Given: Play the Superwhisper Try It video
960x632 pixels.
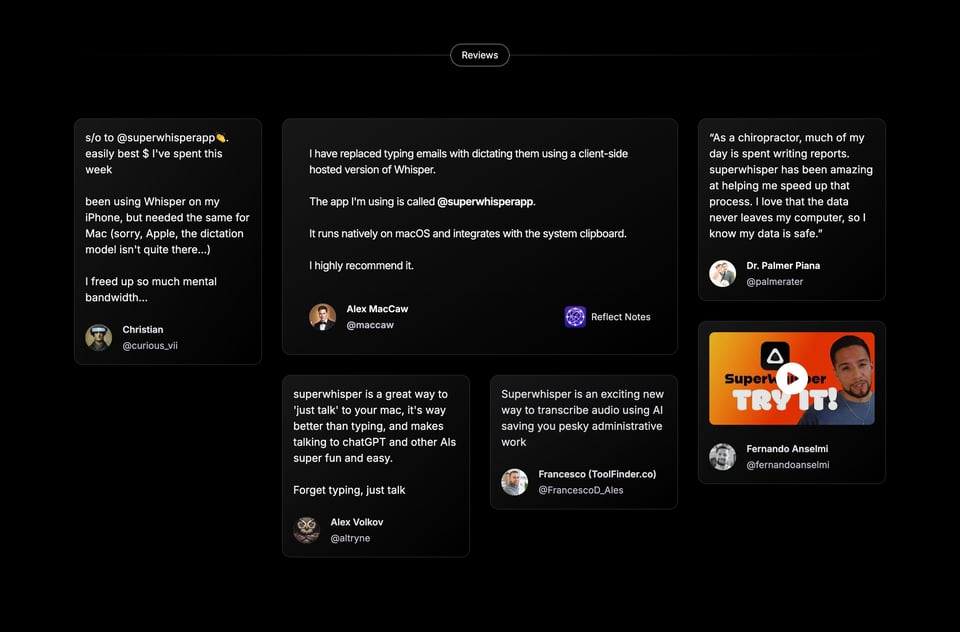Looking at the screenshot, I should pos(792,378).
